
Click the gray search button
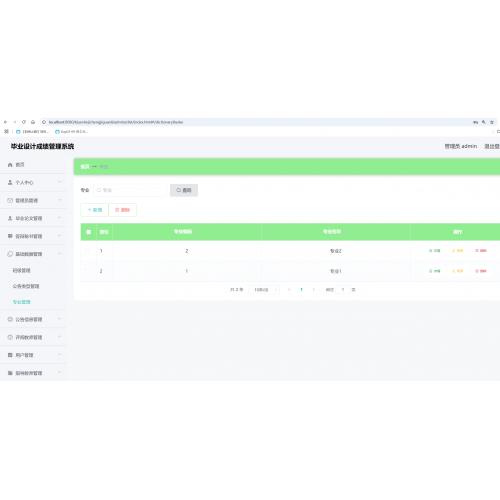[x=184, y=190]
